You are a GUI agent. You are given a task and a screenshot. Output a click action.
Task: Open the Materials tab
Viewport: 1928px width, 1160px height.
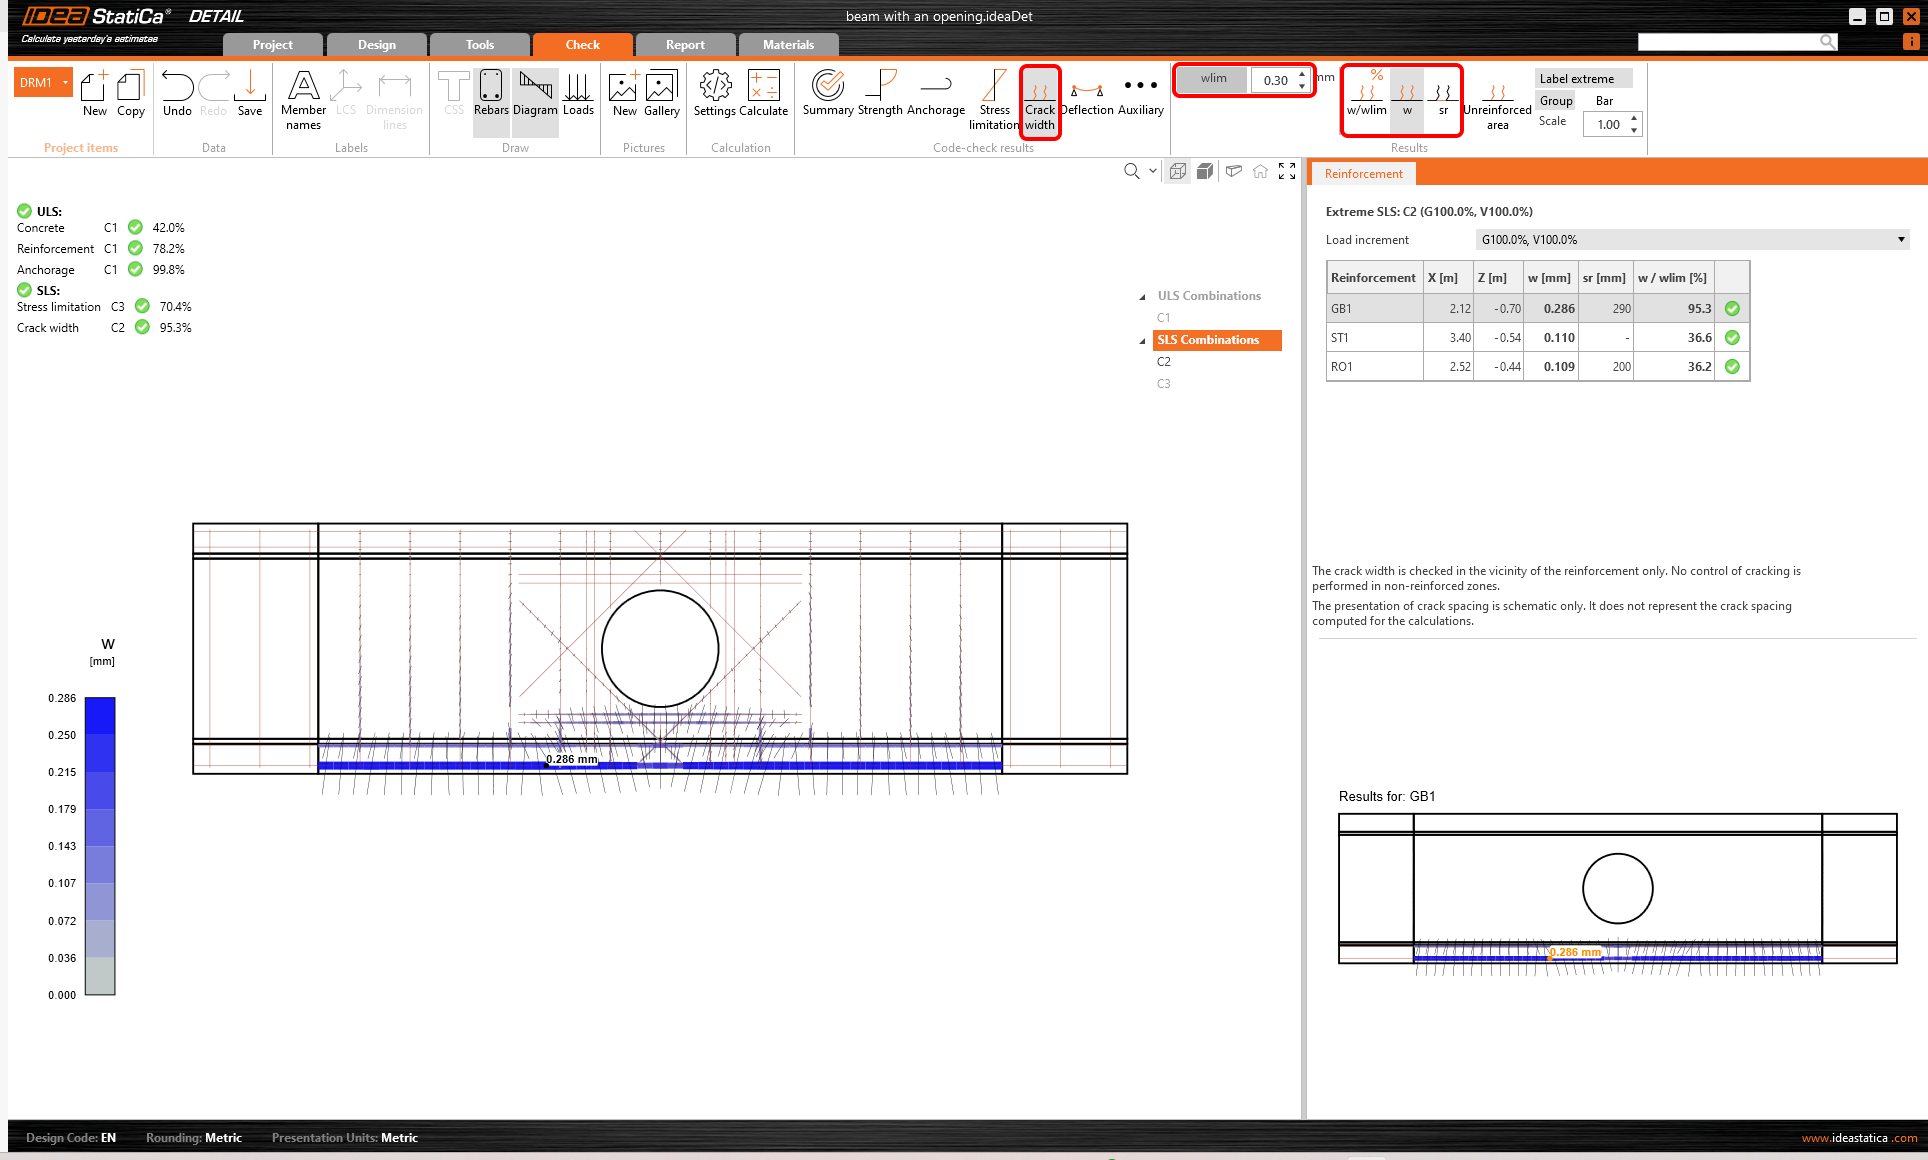click(788, 45)
